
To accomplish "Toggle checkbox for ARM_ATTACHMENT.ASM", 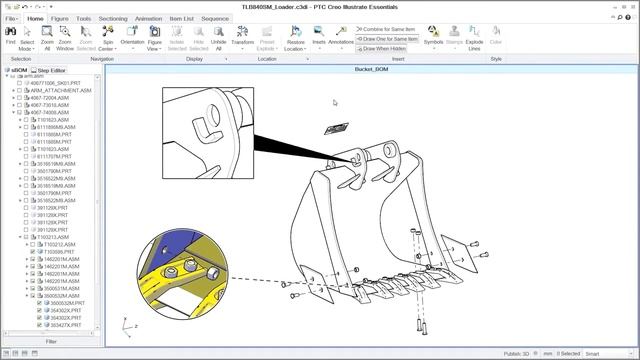I will pos(19,91).
